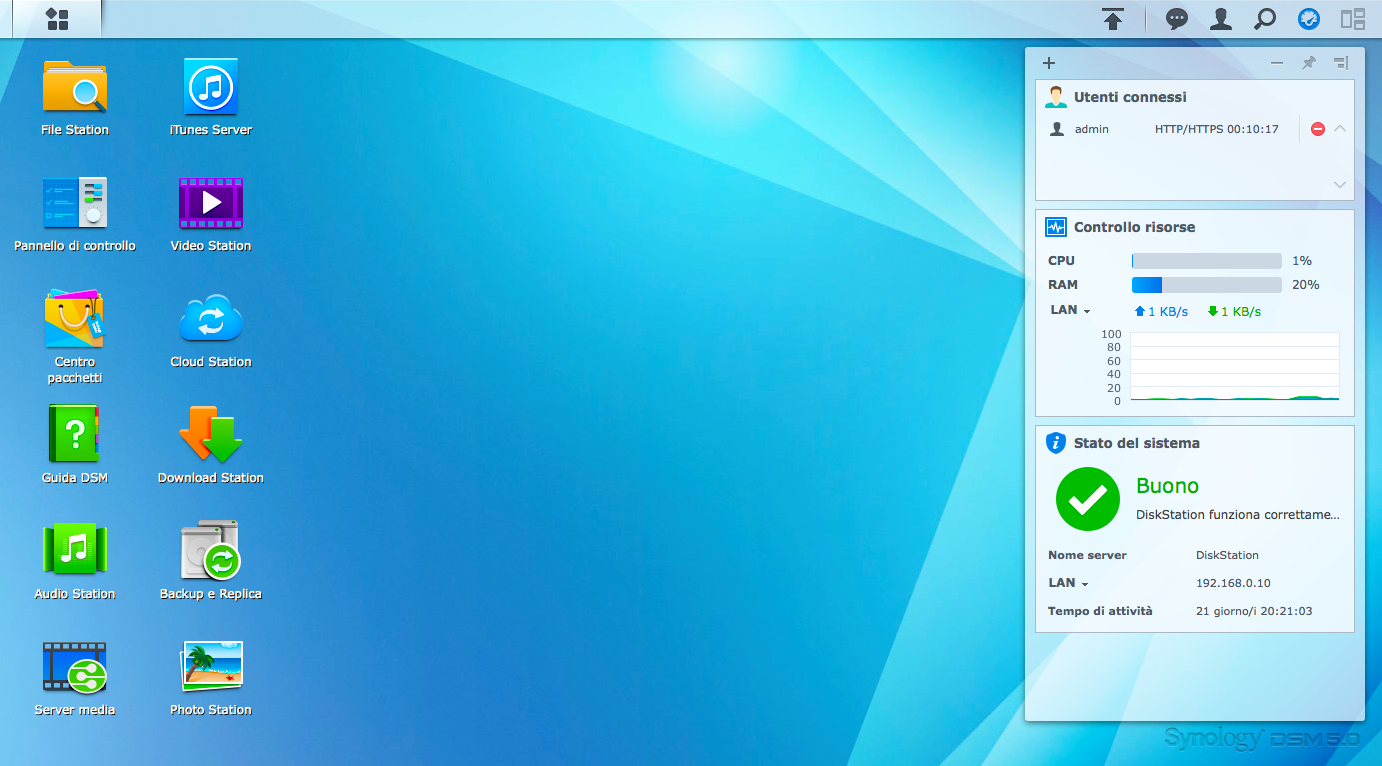Expand the LAN dropdown in Stato del sistema
This screenshot has width=1382, height=766.
[1068, 583]
